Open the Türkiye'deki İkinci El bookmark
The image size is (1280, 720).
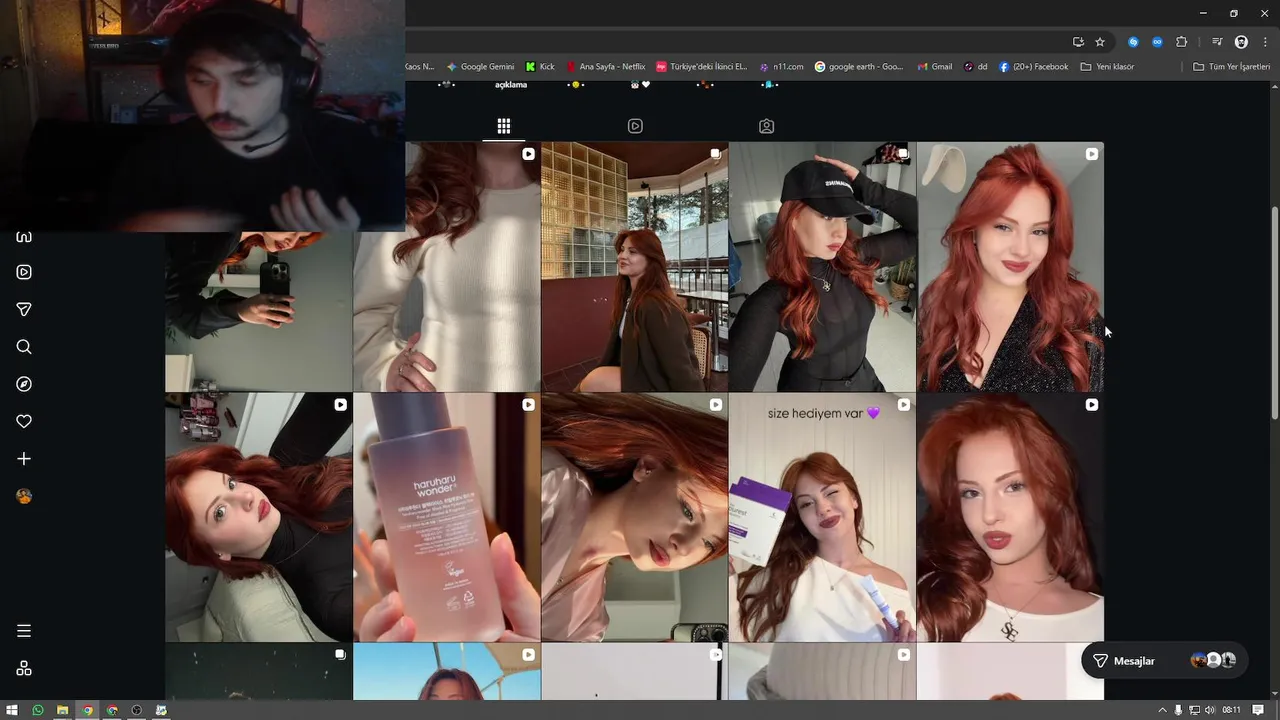(x=702, y=67)
